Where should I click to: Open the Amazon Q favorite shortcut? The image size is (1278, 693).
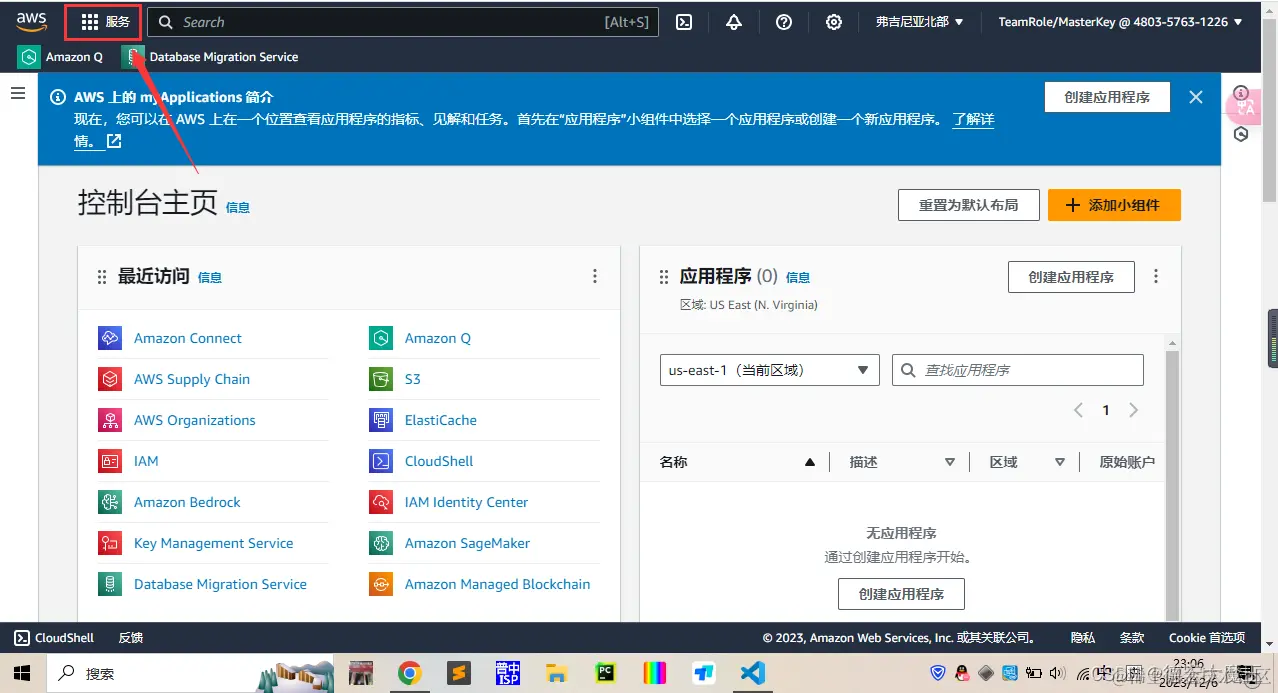click(x=61, y=57)
